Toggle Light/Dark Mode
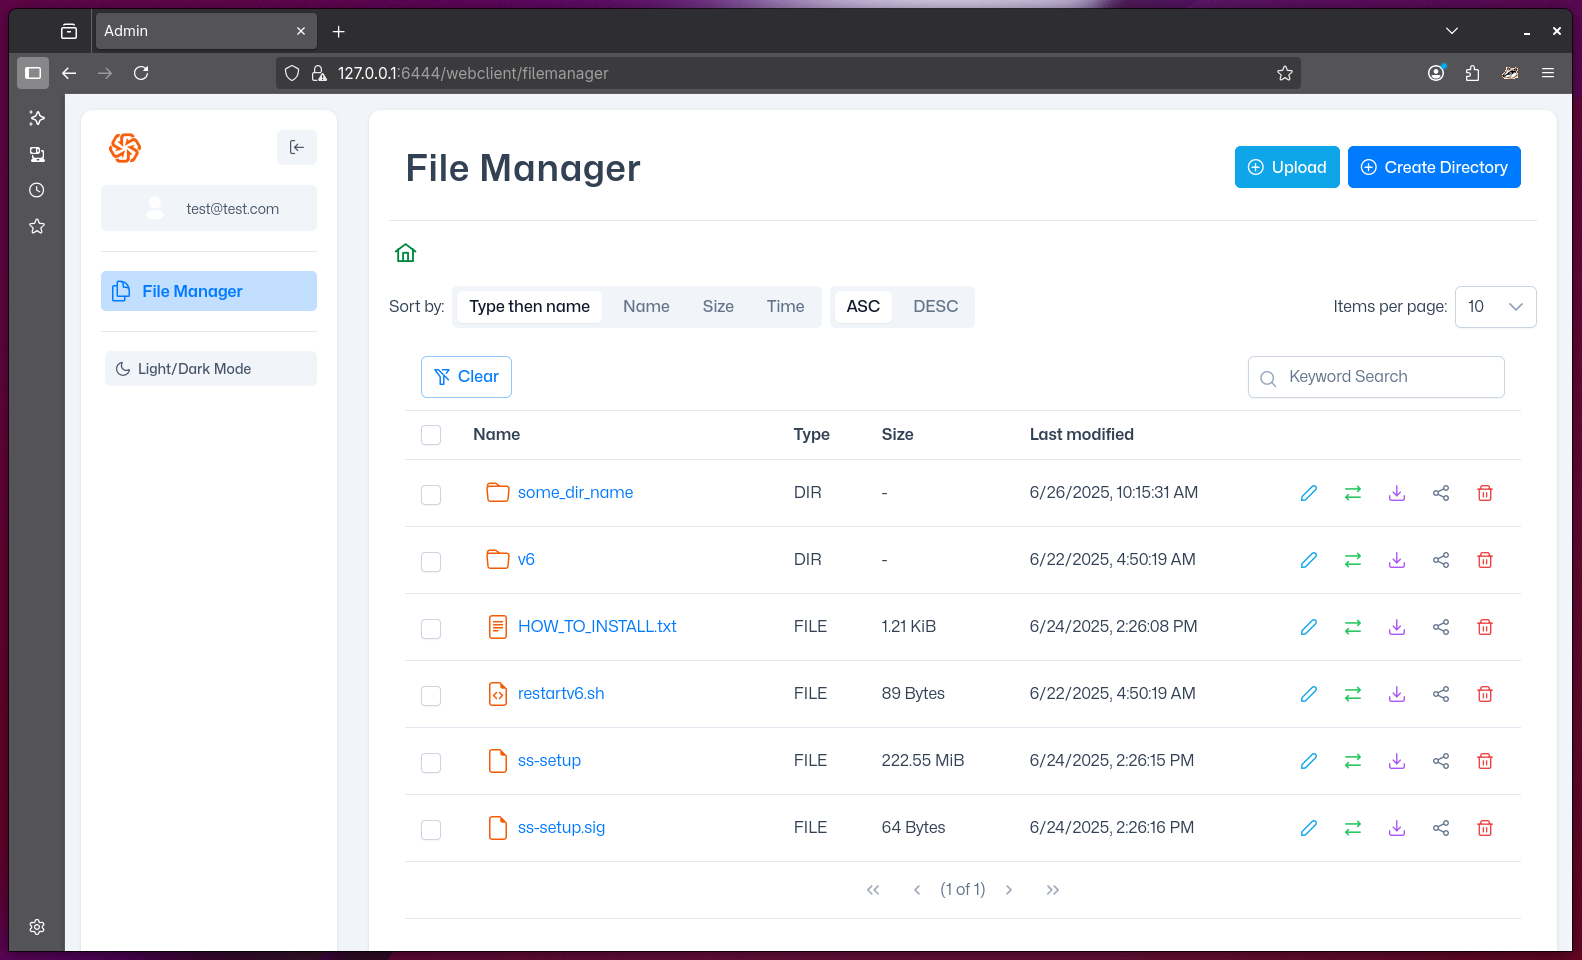 [210, 369]
